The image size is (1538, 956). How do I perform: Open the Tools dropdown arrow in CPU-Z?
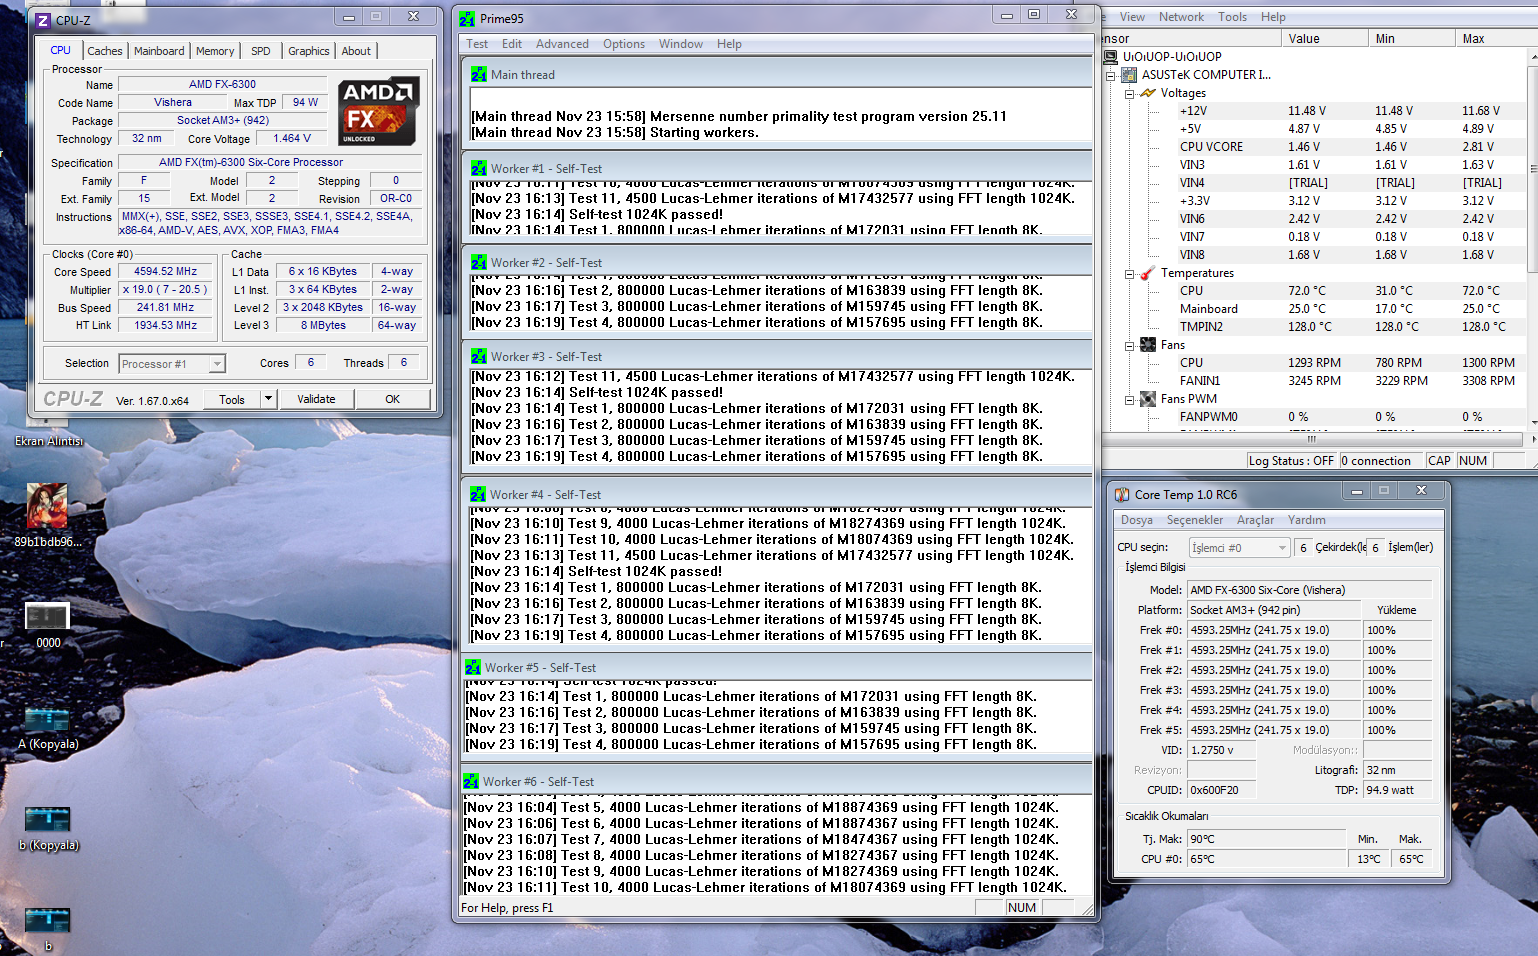[x=268, y=399]
